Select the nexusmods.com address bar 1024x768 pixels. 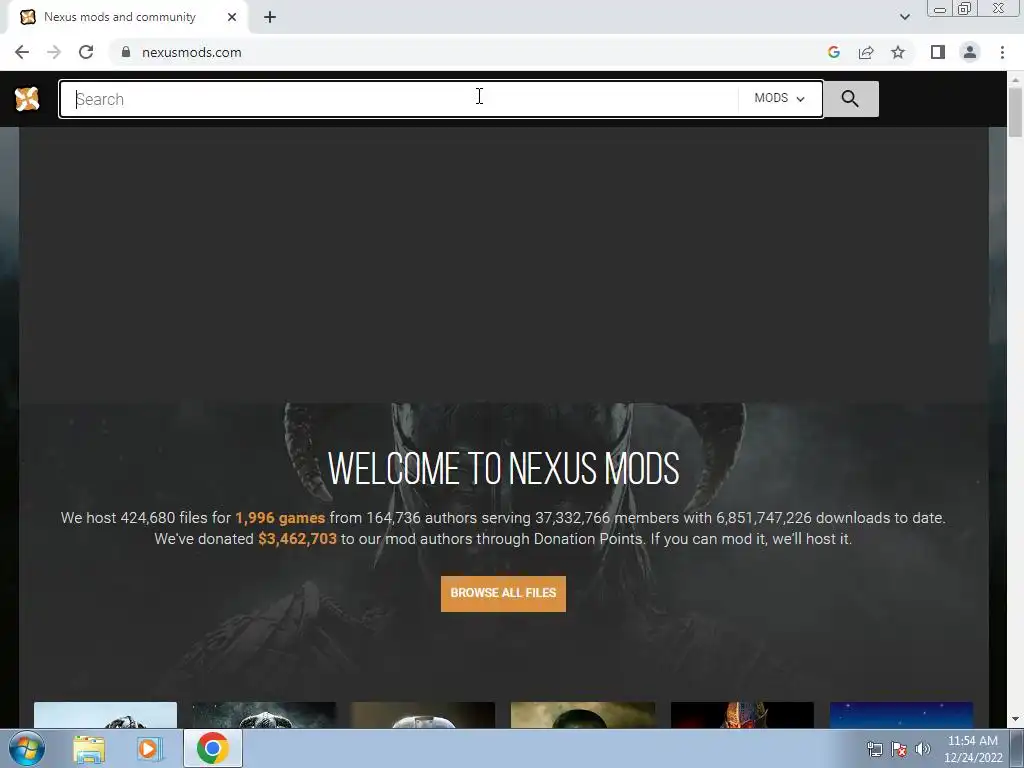tap(457, 52)
